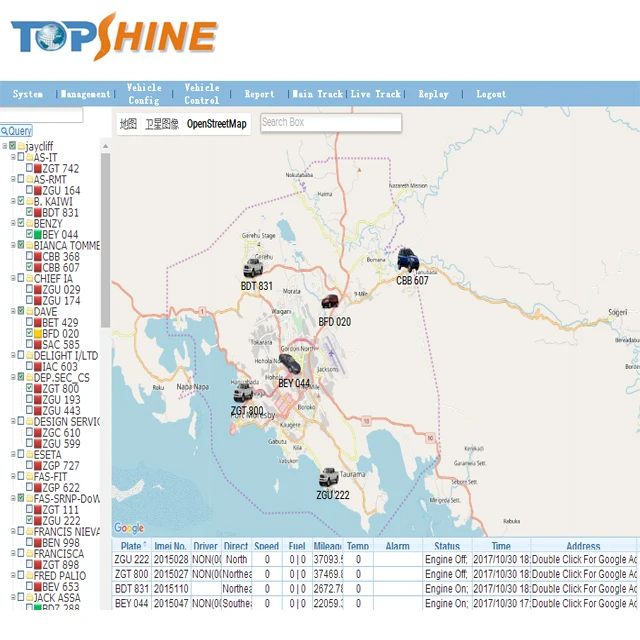Switch map to 卫星图像 satellite layer

tap(162, 124)
